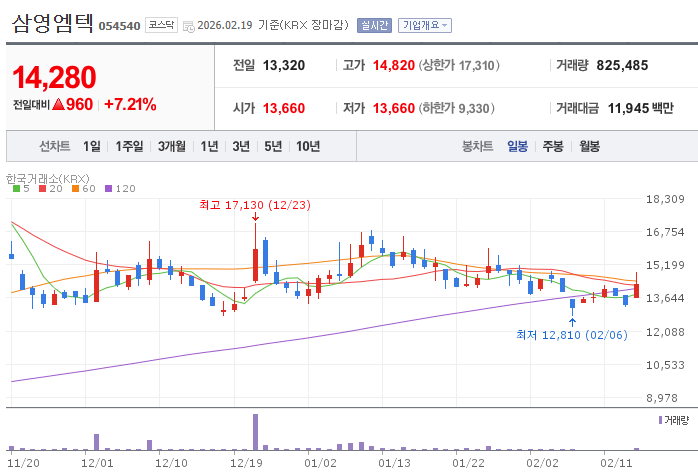Click the 전일 value 13,320
698x474 pixels.
pyautogui.click(x=284, y=65)
